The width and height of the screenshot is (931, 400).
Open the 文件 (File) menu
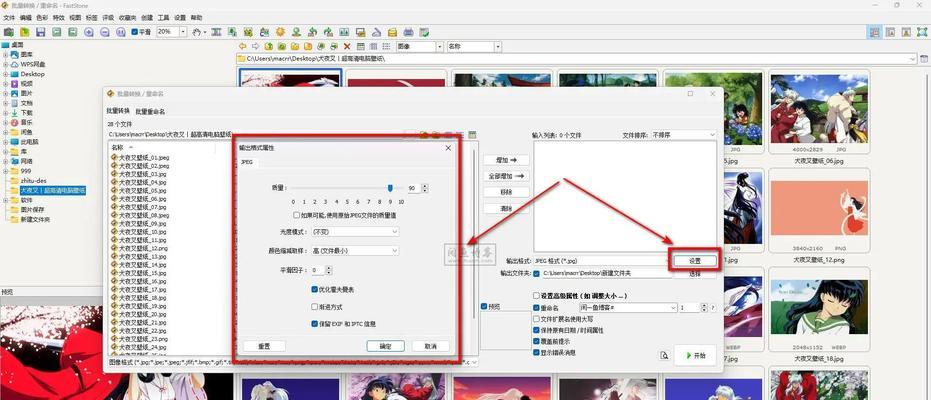point(8,18)
